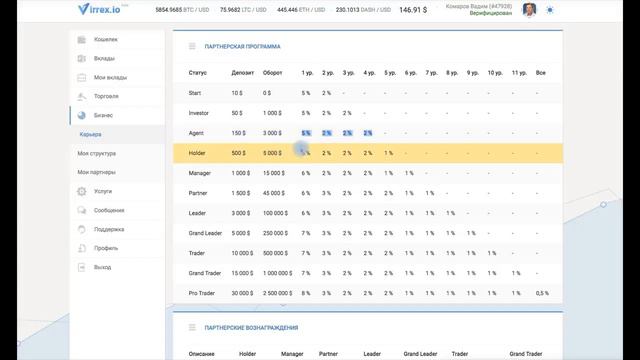The image size is (640, 360).
Task: Open Моя структура submenu item
Action: [x=97, y=153]
